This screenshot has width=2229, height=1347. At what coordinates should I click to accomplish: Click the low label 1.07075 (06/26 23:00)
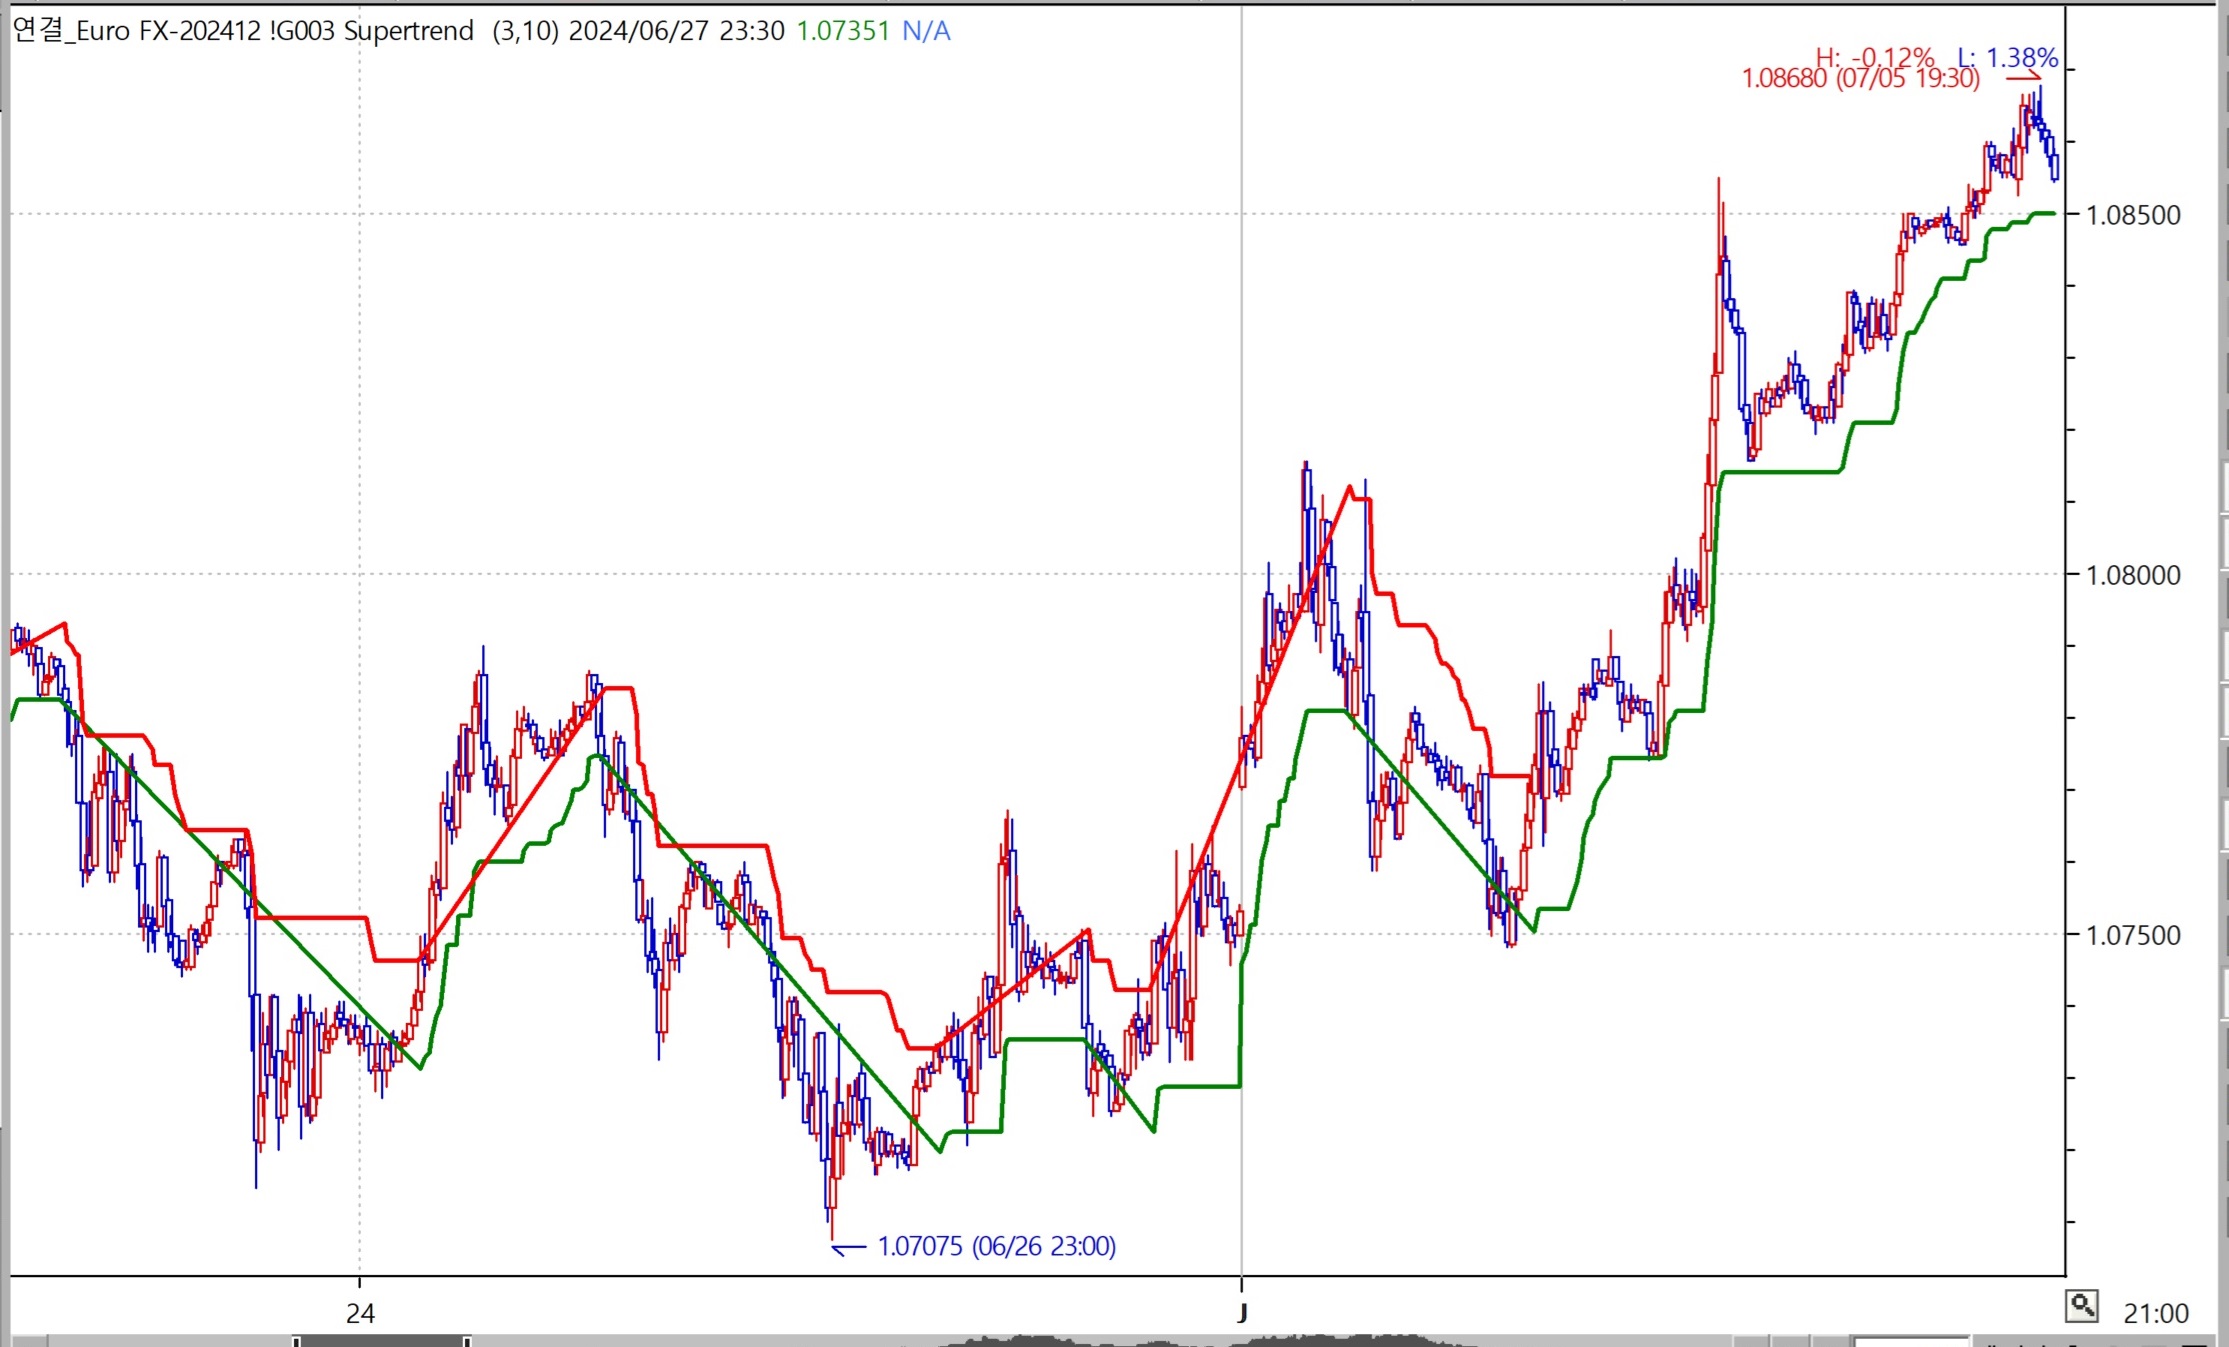point(996,1247)
